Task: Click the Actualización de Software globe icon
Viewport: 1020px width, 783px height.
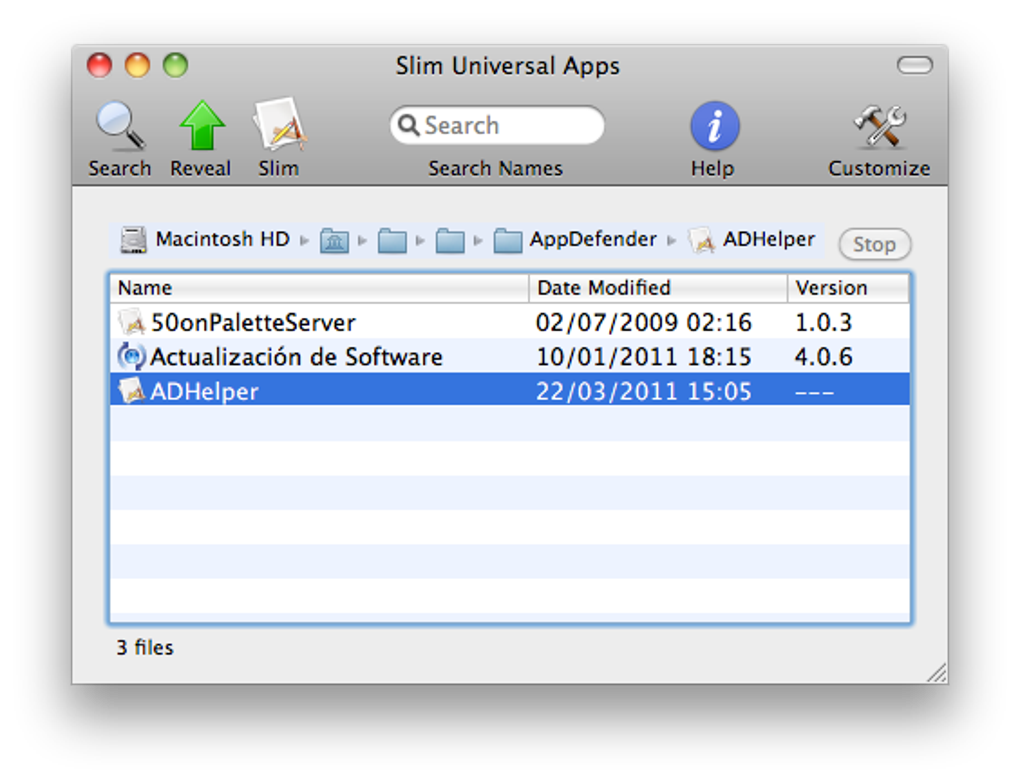Action: point(131,356)
